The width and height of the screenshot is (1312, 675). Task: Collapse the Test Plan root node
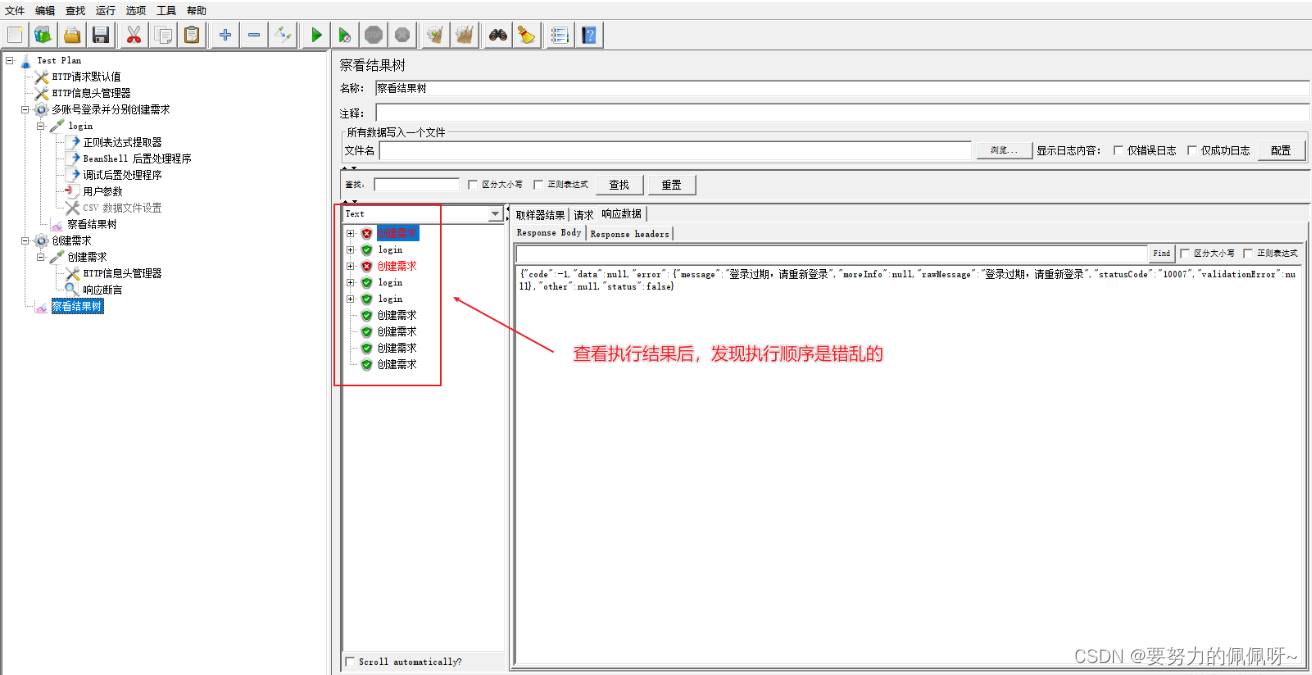pos(9,60)
